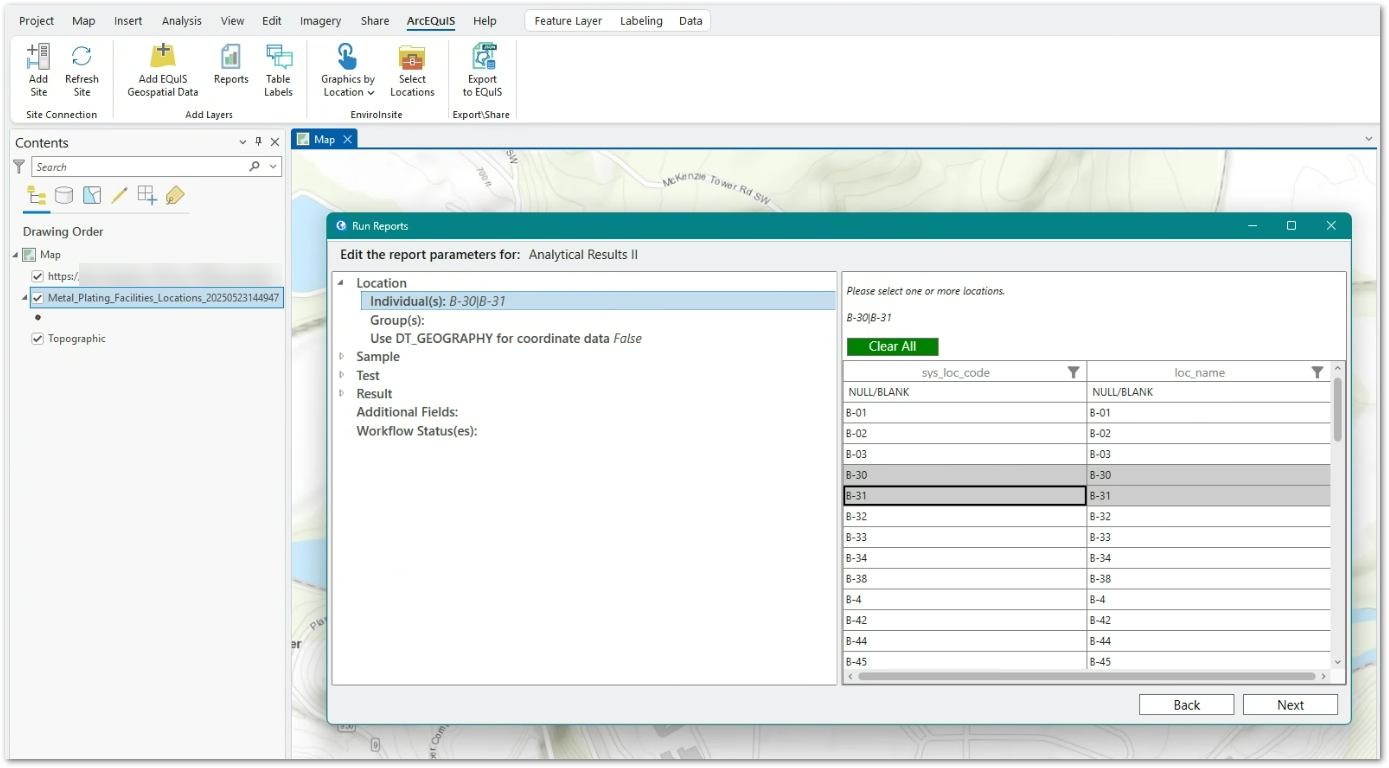The image size is (1389, 768).
Task: Click the Contents search field
Action: [140, 167]
